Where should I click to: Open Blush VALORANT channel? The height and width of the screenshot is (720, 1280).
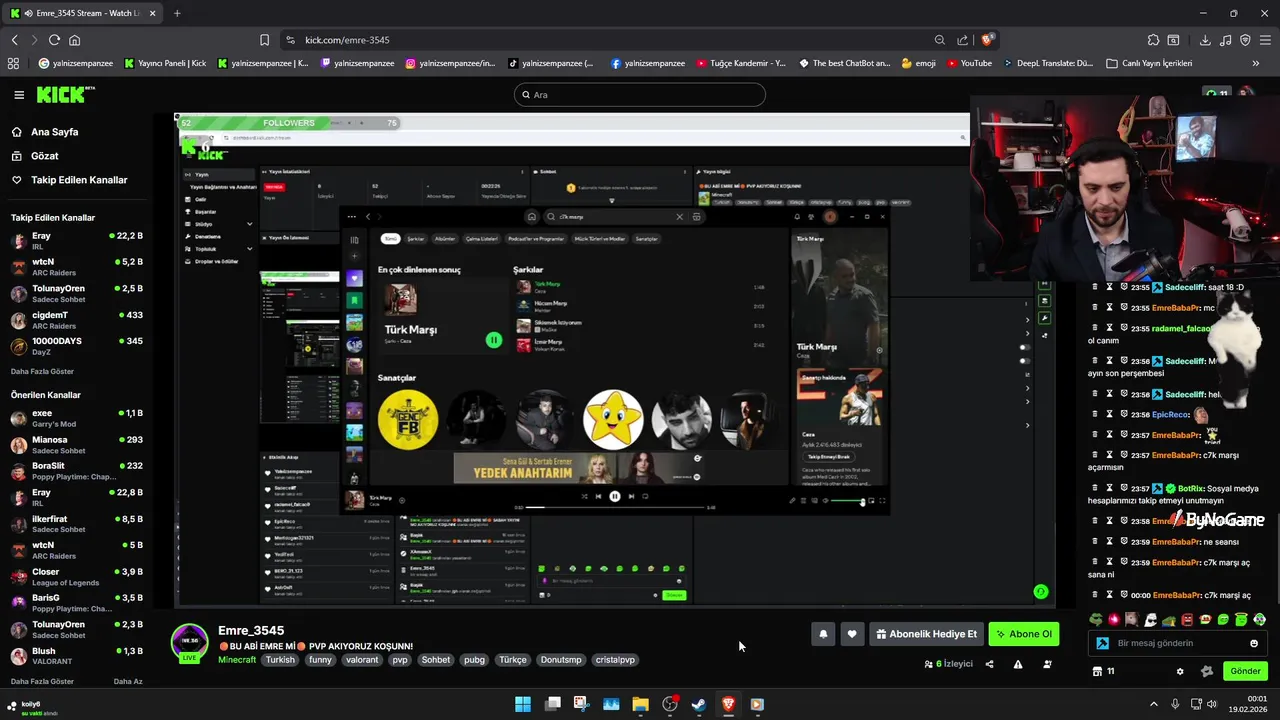click(x=77, y=656)
